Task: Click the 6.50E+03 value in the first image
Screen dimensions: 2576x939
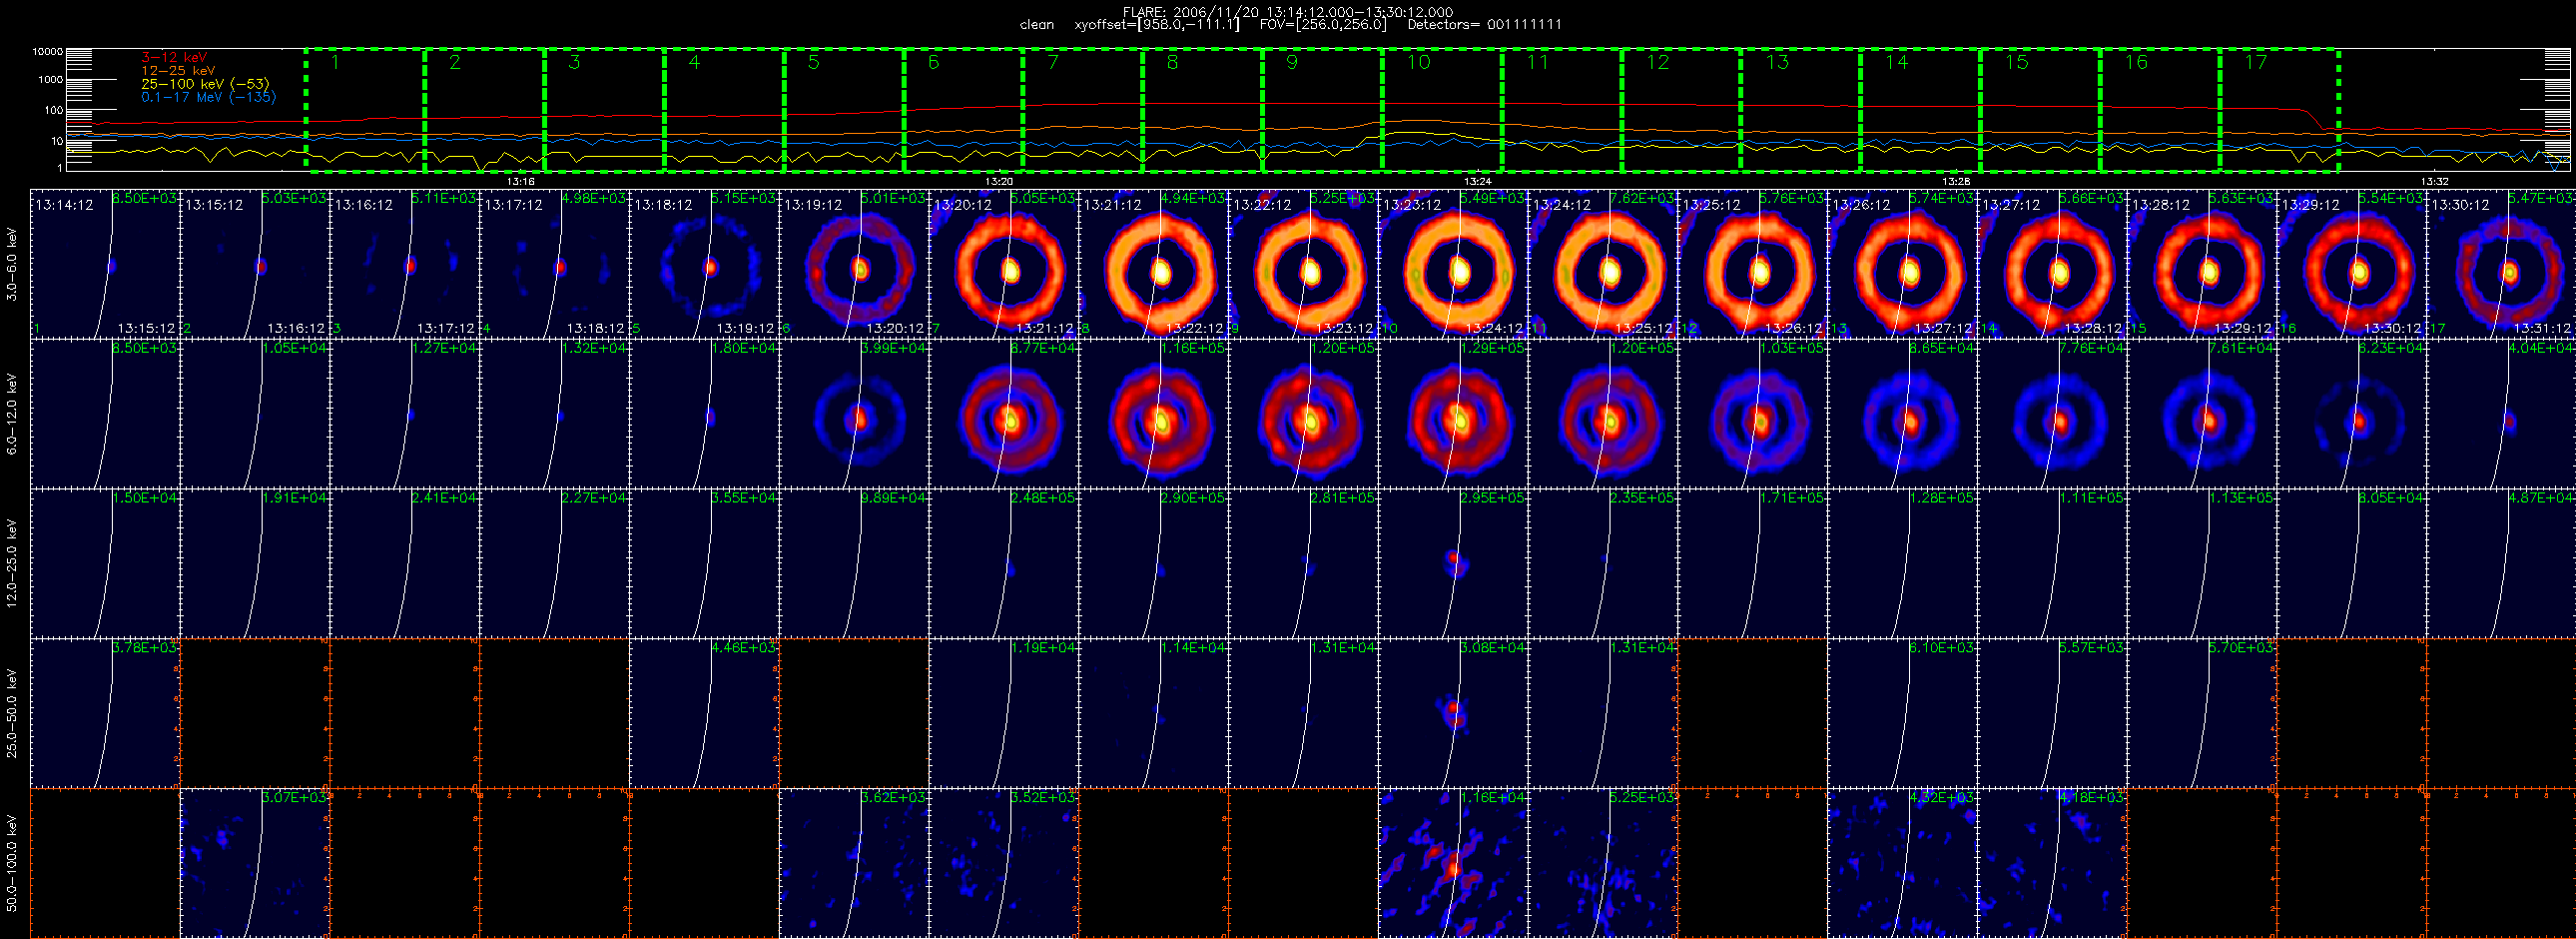Action: click(145, 199)
